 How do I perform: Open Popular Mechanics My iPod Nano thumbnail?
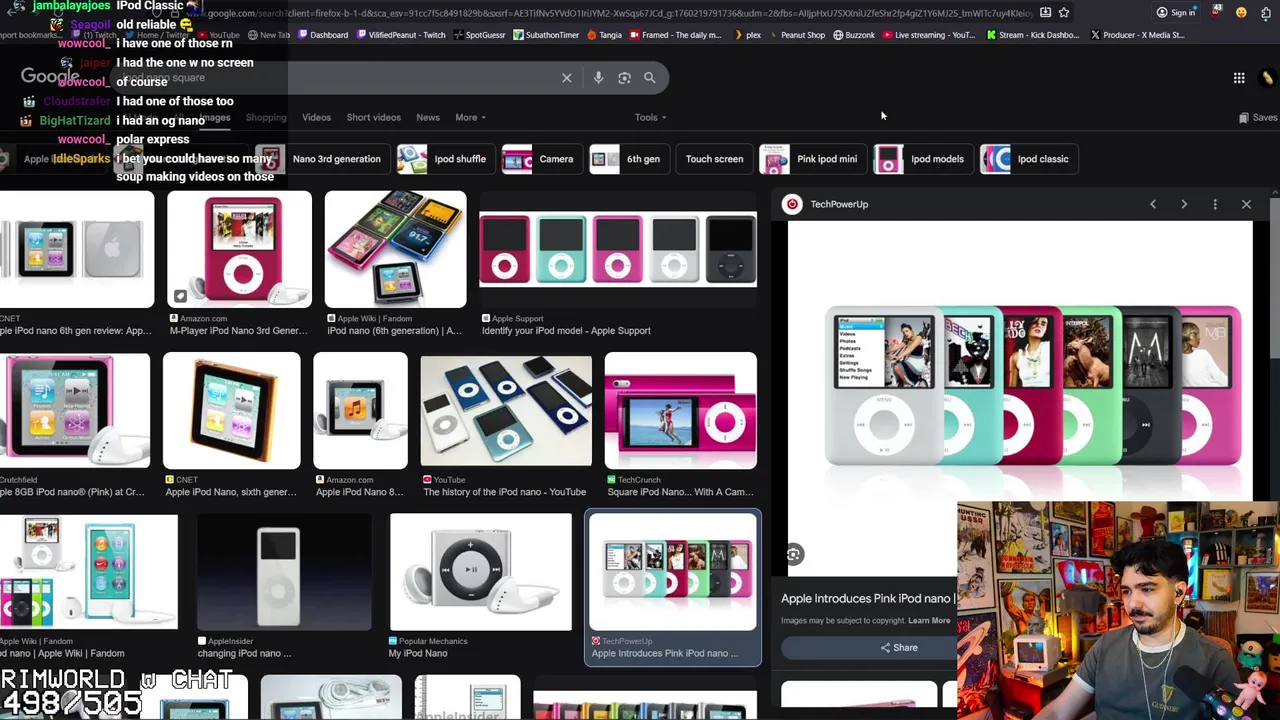[480, 572]
